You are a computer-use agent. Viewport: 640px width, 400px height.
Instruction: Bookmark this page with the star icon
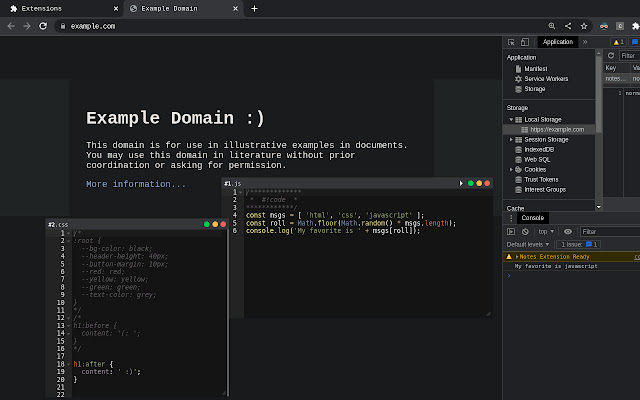584,25
